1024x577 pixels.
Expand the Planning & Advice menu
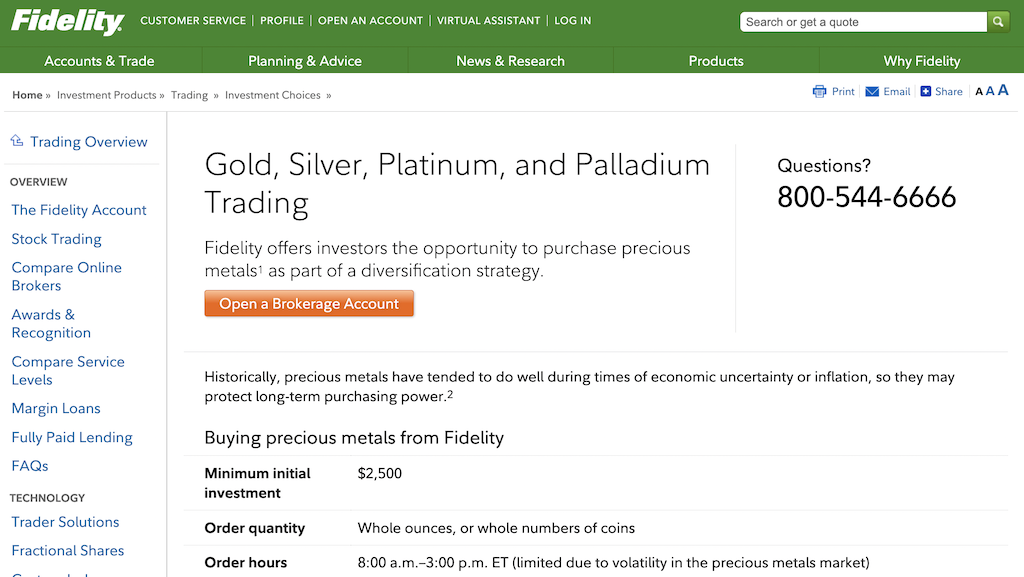coord(304,61)
